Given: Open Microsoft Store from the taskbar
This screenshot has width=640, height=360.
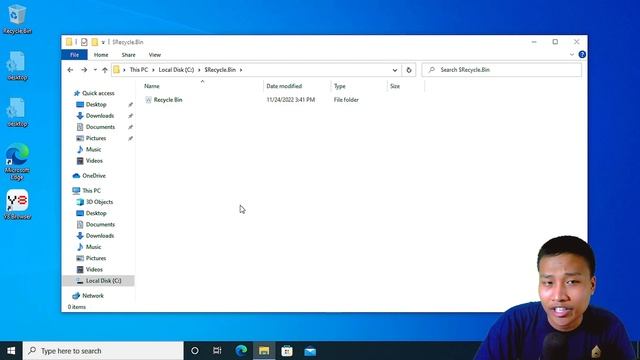Looking at the screenshot, I should tap(287, 351).
